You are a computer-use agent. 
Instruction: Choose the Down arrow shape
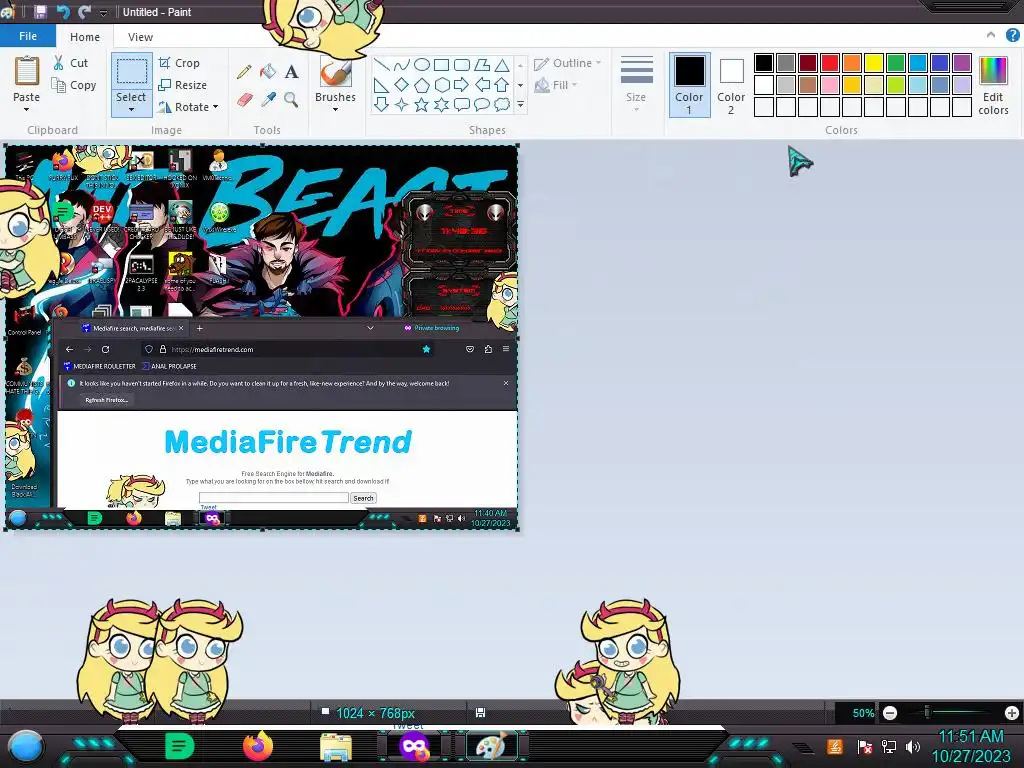click(381, 104)
